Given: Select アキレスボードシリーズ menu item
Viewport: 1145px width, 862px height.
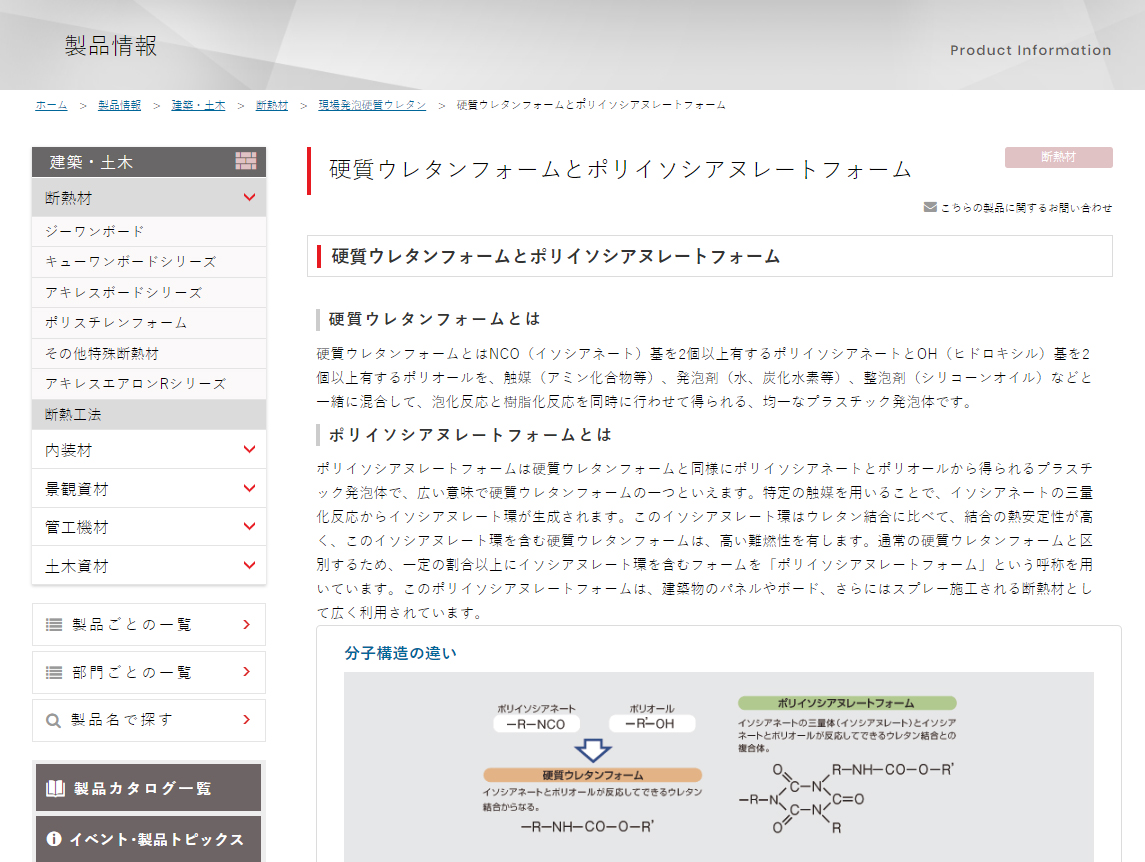Looking at the screenshot, I should point(149,293).
